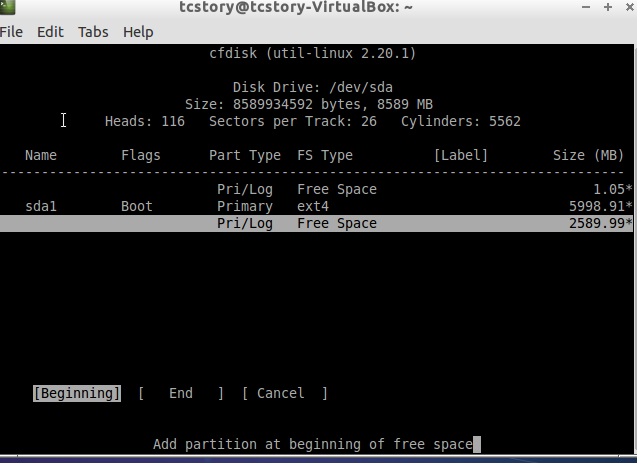Screen dimensions: 637x463
Task: Click the Add partition hint text
Action: pyautogui.click(x=313, y=444)
